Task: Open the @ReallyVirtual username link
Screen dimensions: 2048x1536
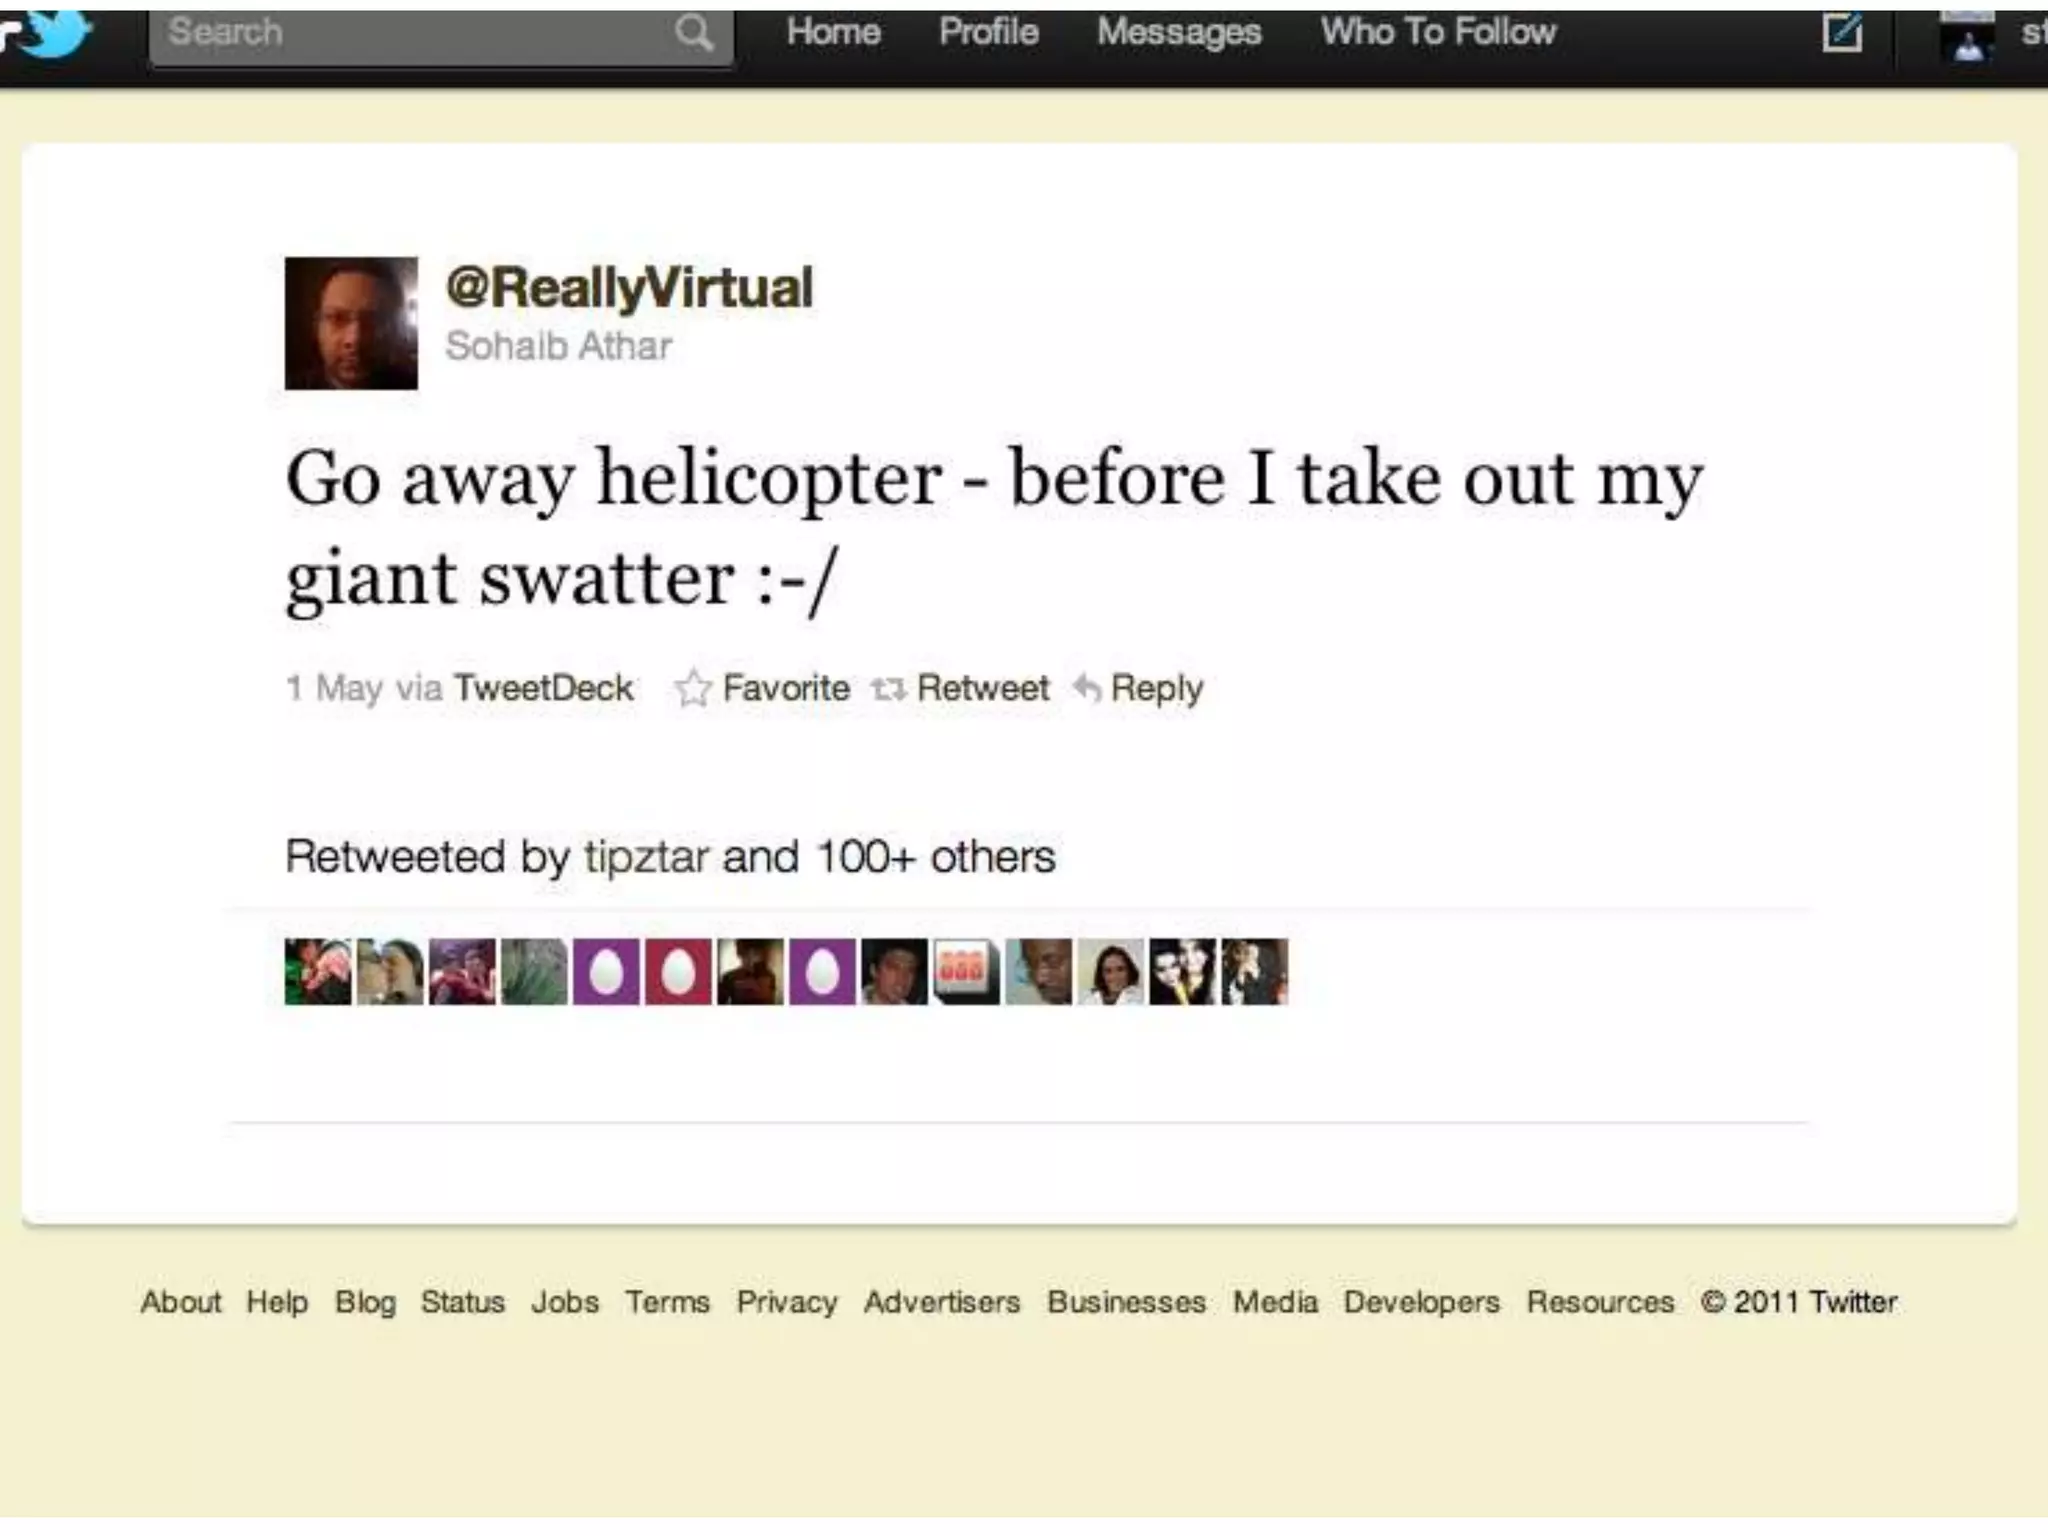Action: point(629,288)
